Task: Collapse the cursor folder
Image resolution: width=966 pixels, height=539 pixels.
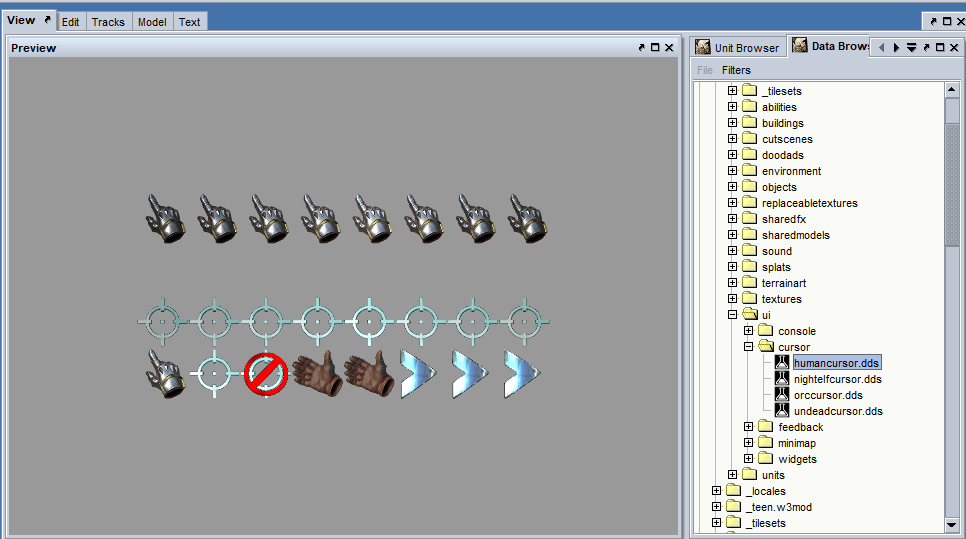Action: tap(749, 347)
